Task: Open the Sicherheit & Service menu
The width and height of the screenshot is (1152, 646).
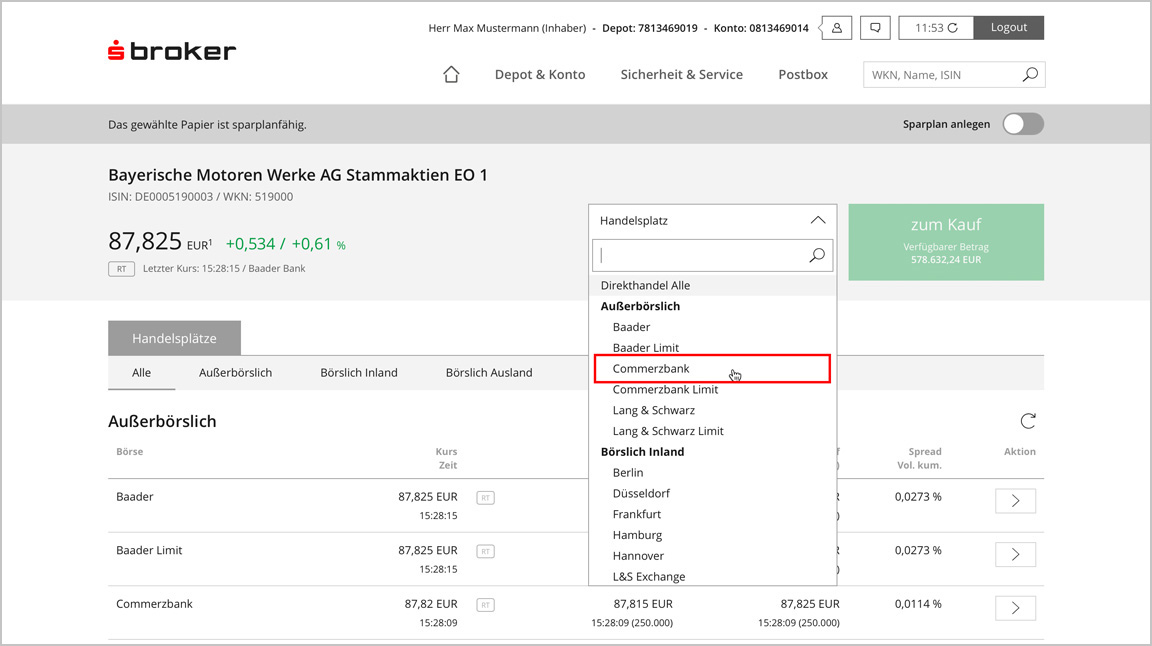Action: click(x=681, y=74)
